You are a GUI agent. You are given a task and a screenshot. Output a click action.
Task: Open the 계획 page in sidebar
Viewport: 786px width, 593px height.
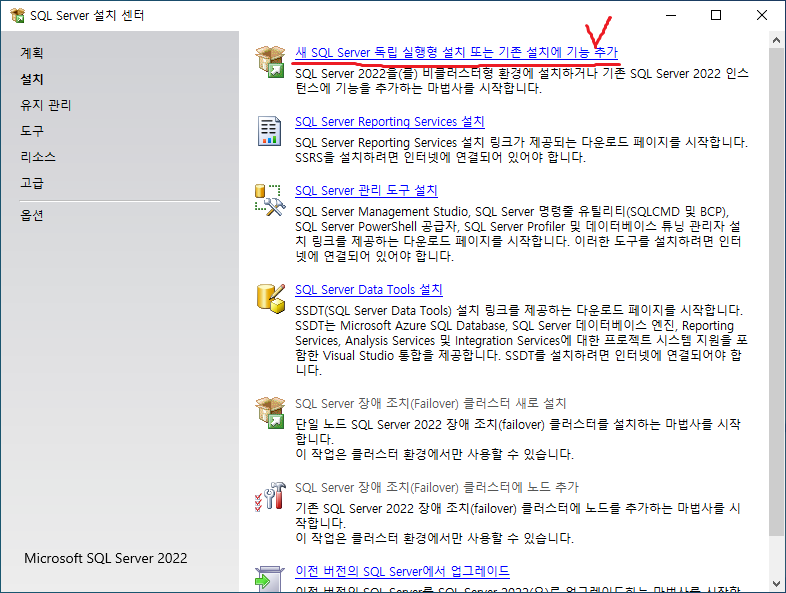click(x=32, y=53)
